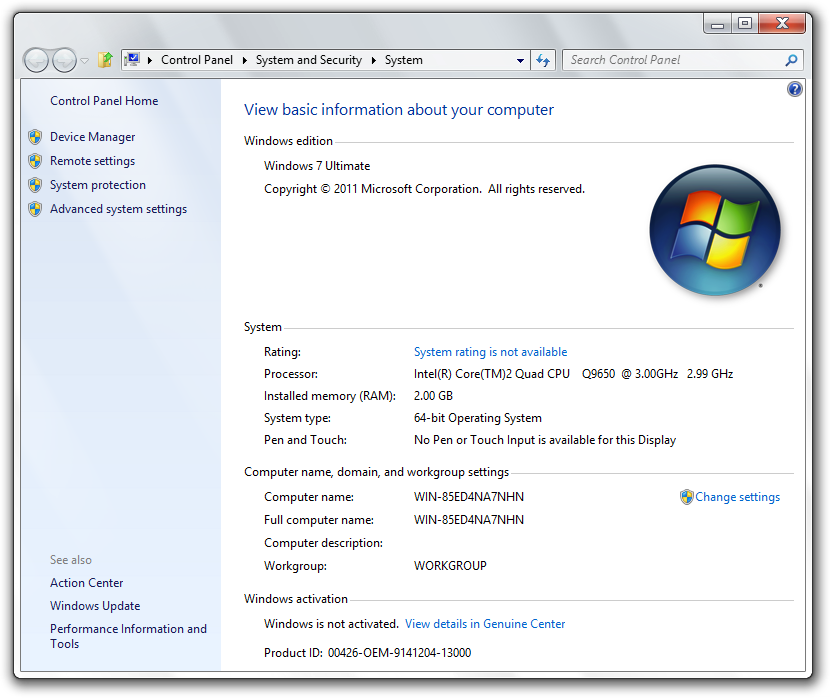Expand the arrow after Control Panel breadcrumb
832x698 pixels.
click(245, 60)
